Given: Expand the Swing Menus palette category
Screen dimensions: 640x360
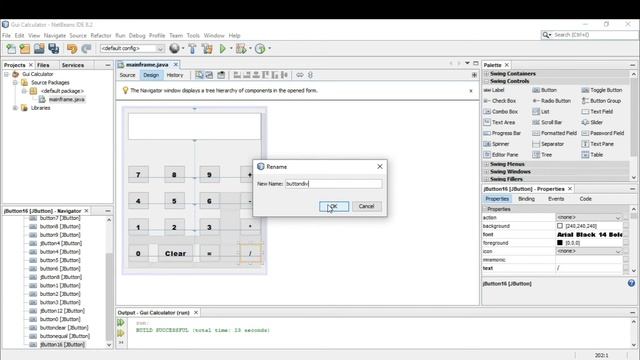Looking at the screenshot, I should pyautogui.click(x=486, y=164).
